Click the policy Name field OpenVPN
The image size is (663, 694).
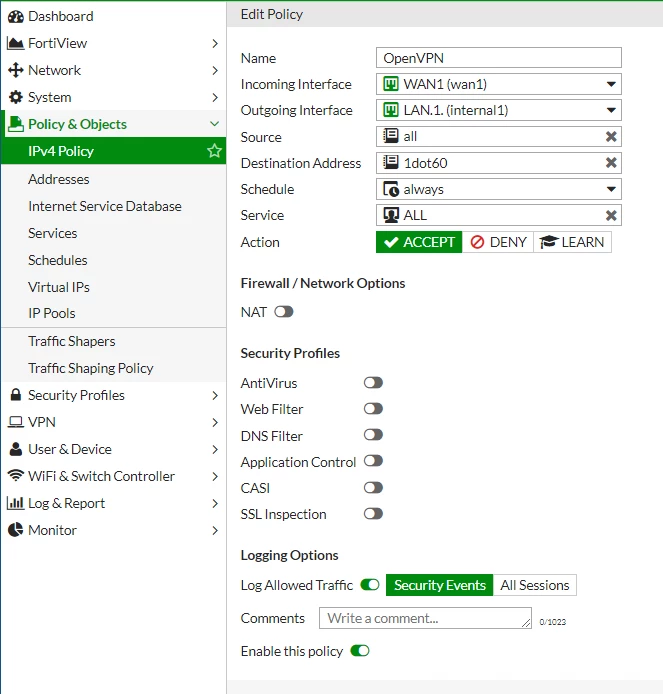click(x=499, y=58)
